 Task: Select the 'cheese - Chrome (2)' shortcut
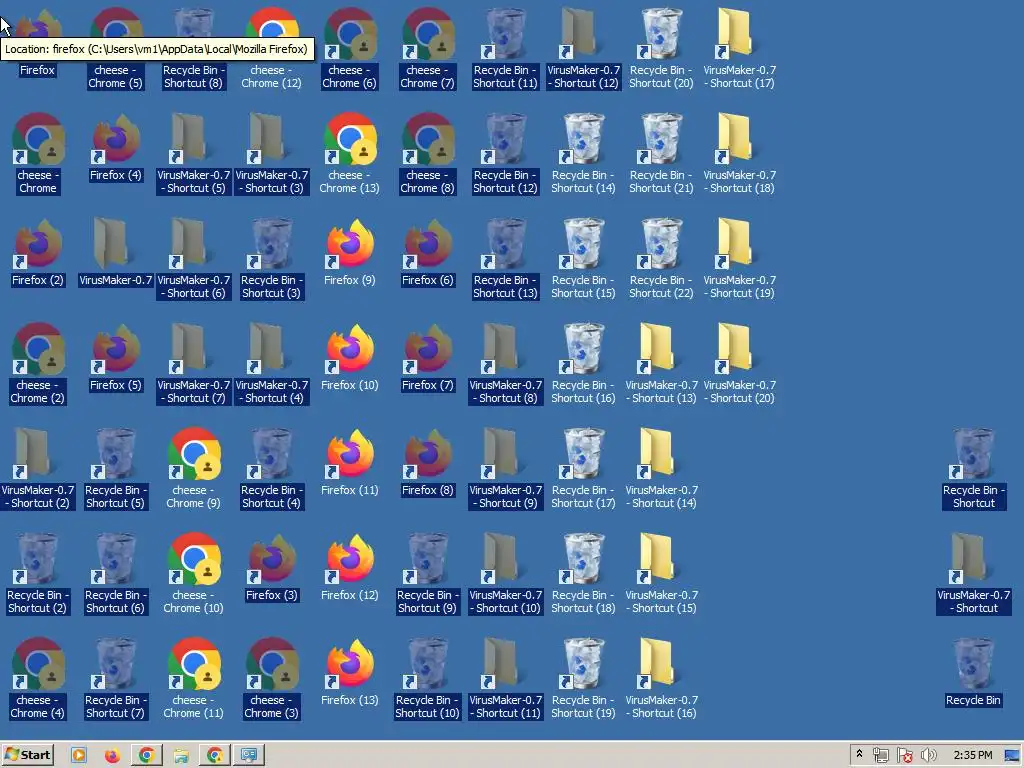(x=37, y=364)
